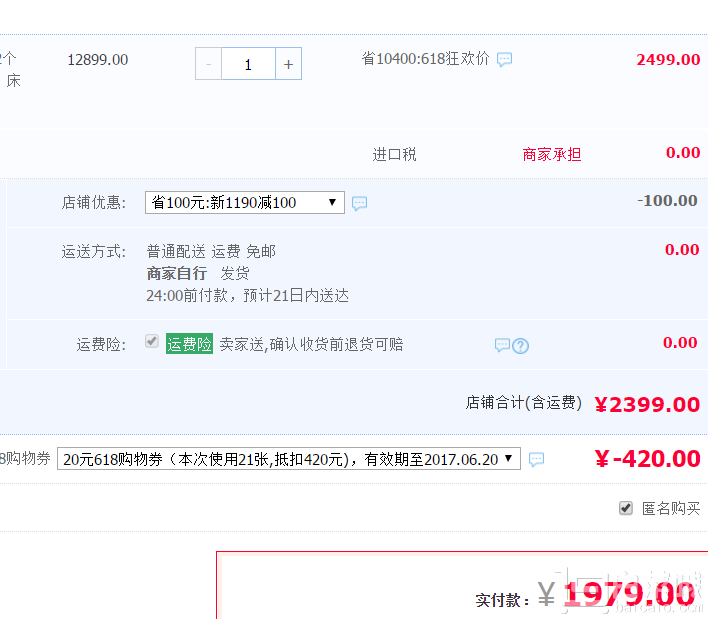Click the item price 2499.00
This screenshot has height=619, width=708.
pyautogui.click(x=668, y=59)
